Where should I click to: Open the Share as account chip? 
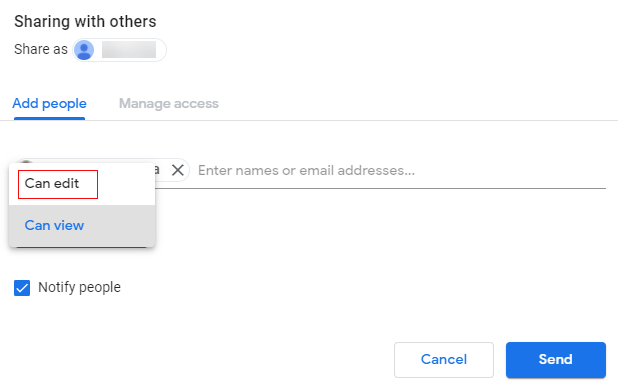pos(119,50)
